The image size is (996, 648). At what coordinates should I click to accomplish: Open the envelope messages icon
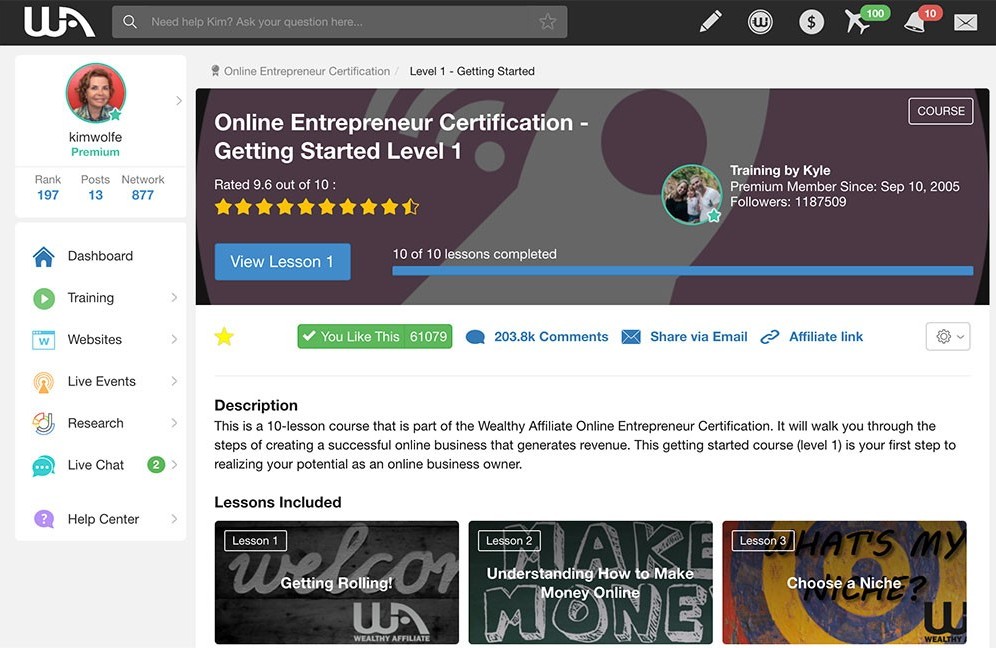click(966, 22)
